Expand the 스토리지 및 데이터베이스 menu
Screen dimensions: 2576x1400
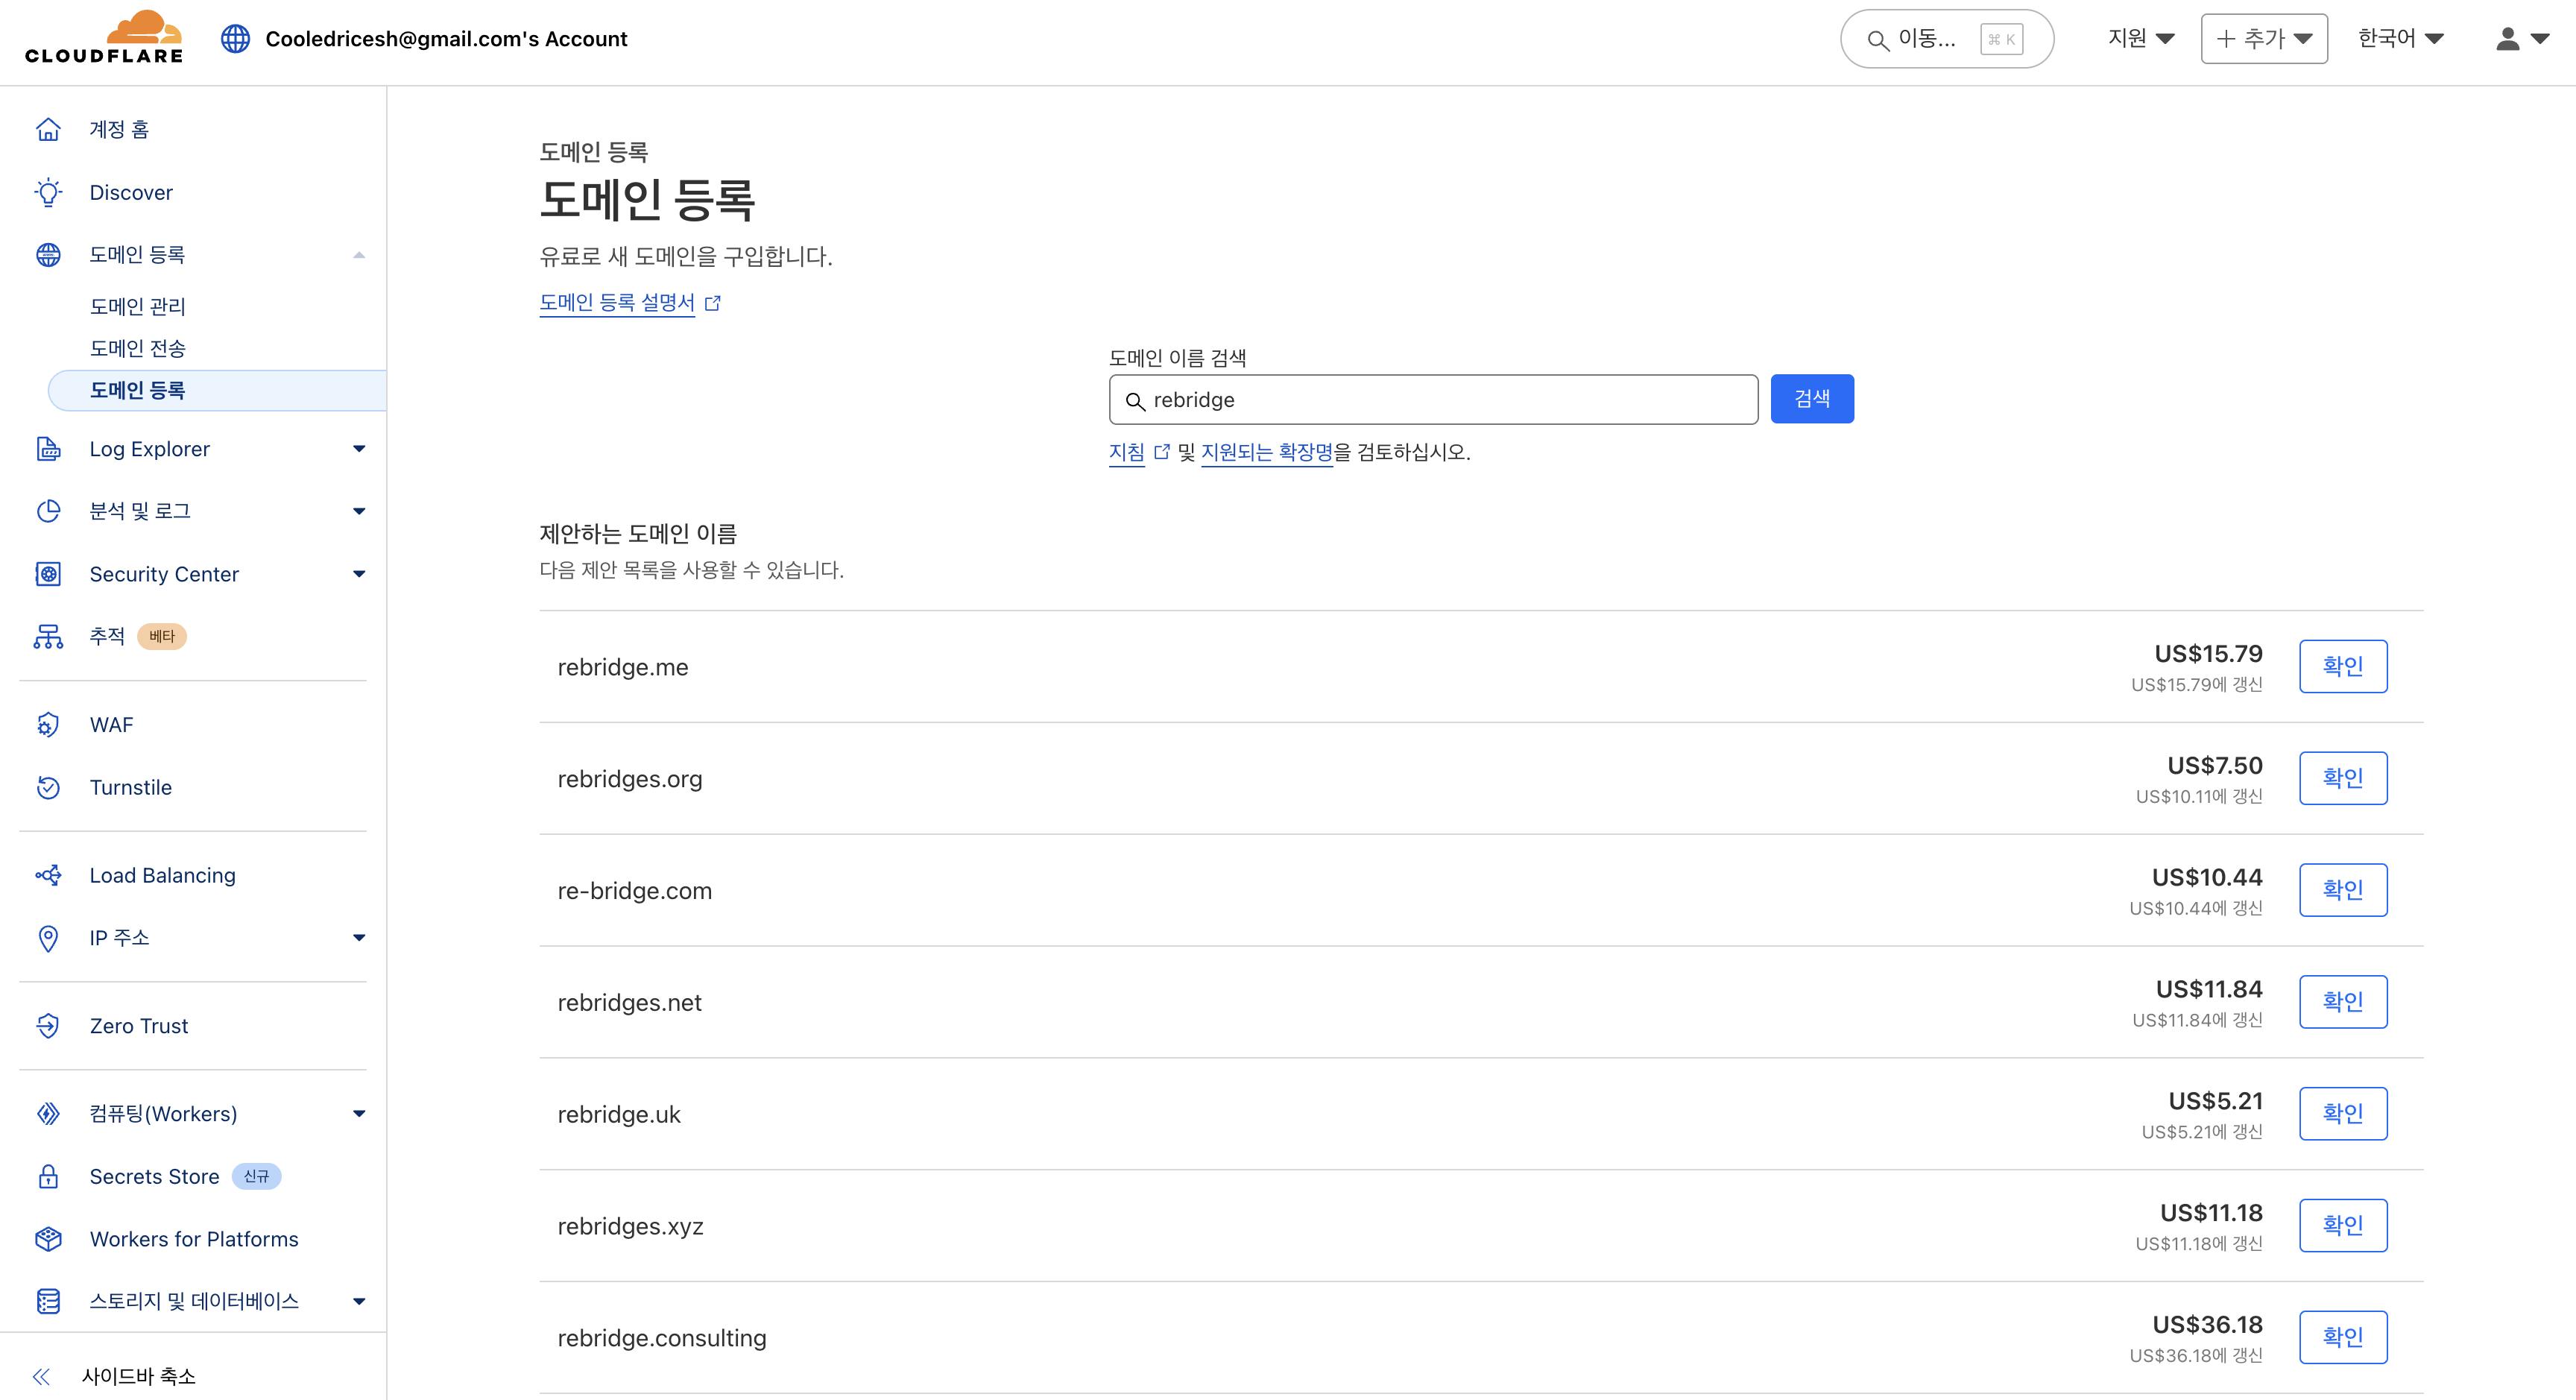pyautogui.click(x=359, y=1301)
